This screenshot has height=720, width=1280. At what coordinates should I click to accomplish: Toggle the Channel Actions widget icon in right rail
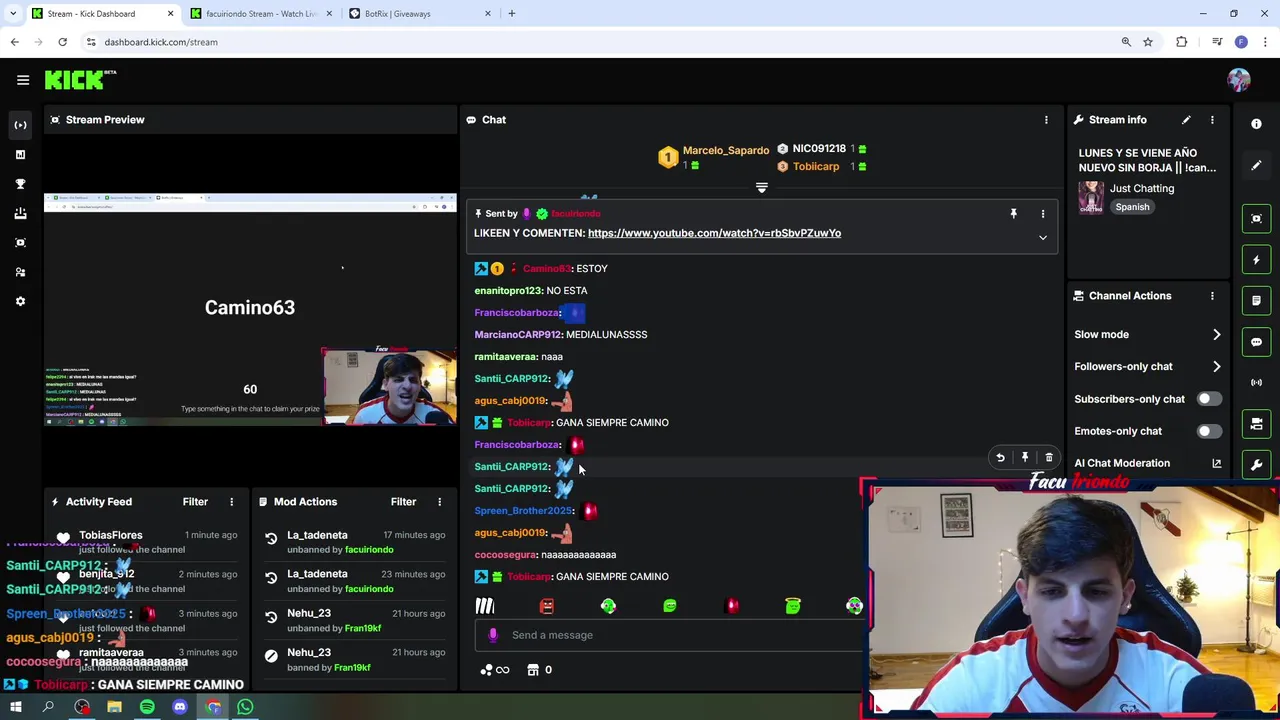1256,424
